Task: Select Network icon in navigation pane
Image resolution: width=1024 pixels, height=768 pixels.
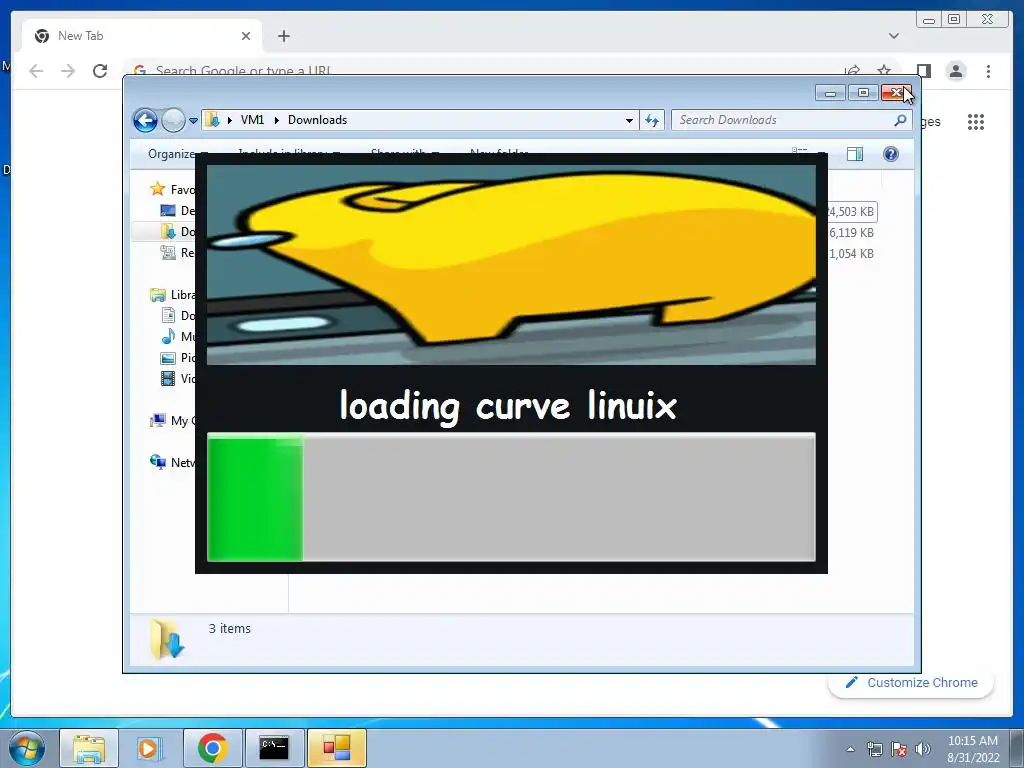Action: pyautogui.click(x=157, y=462)
